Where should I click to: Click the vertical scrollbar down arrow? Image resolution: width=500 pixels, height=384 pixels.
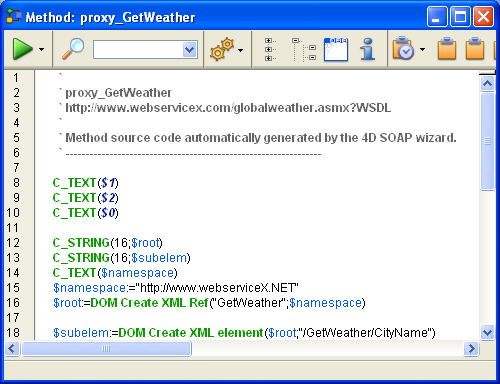(488, 332)
